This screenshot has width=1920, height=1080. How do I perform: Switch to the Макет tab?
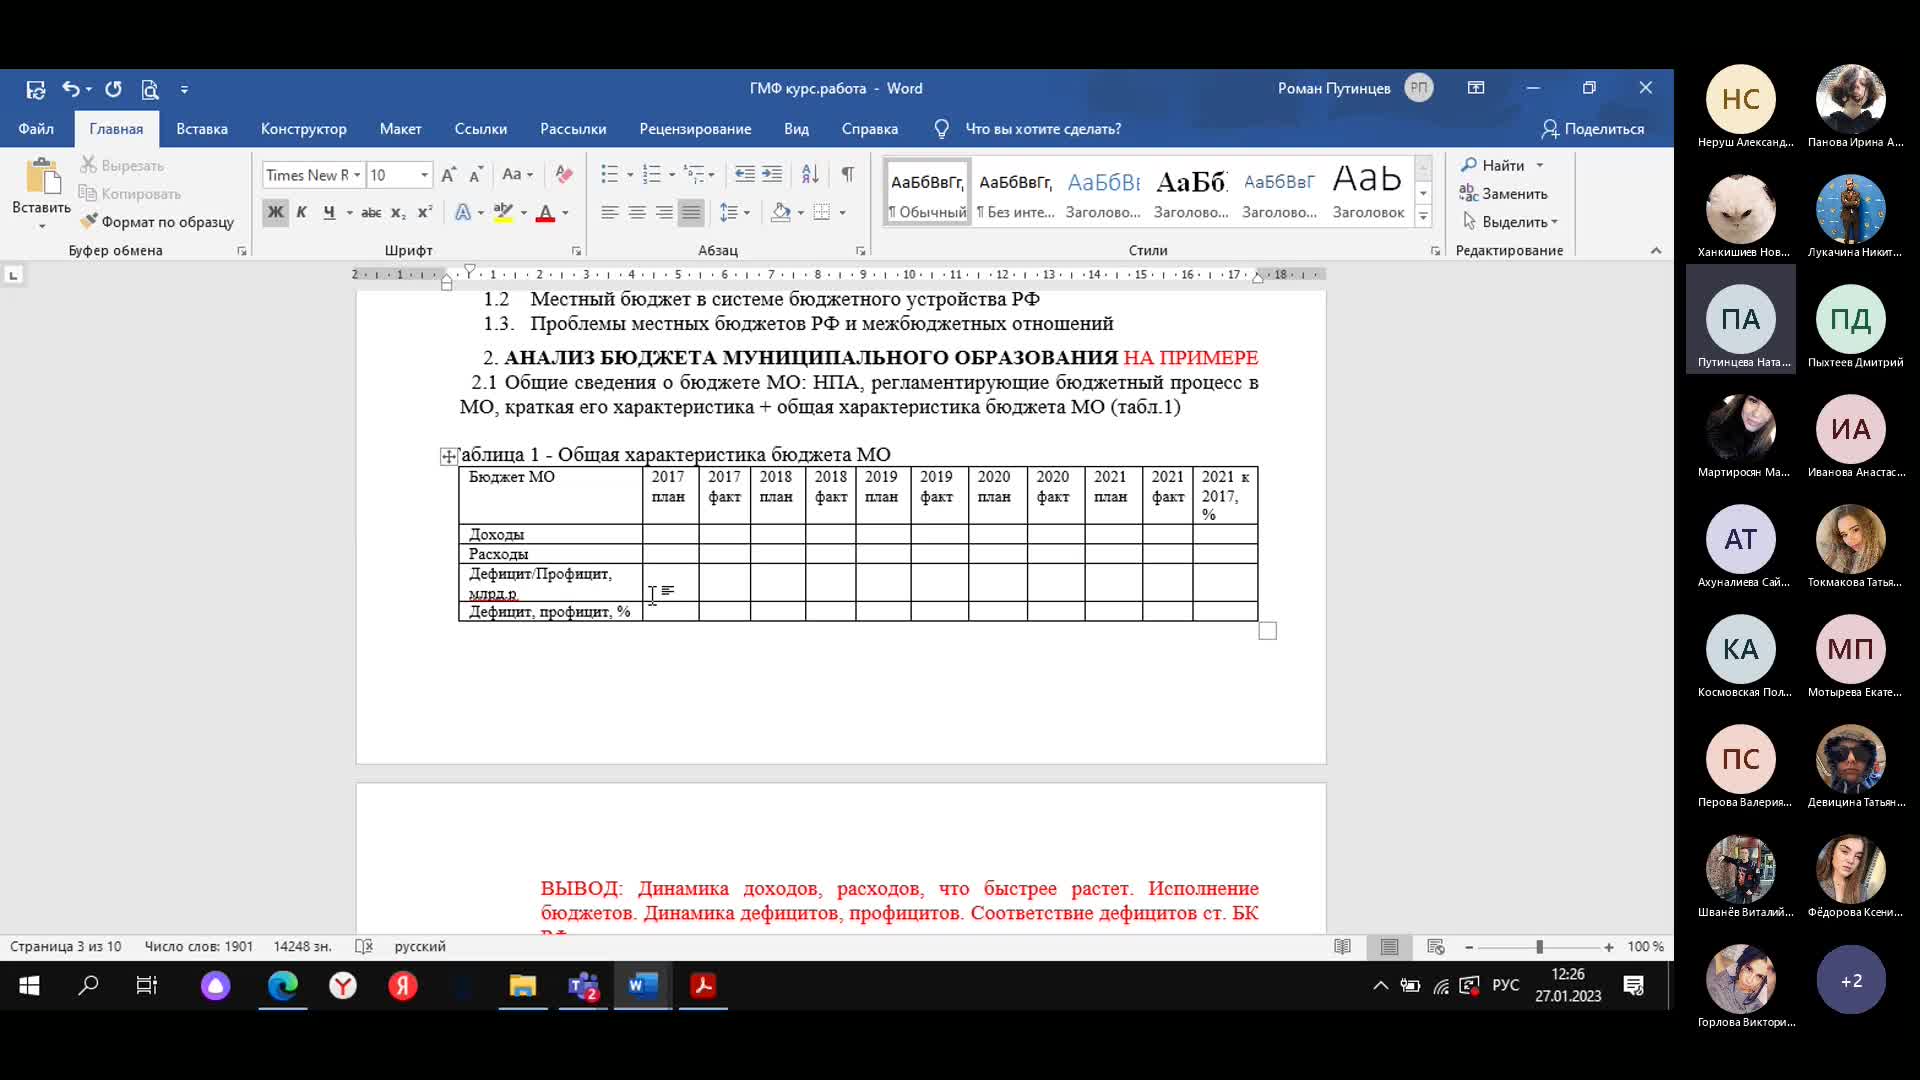pos(400,129)
